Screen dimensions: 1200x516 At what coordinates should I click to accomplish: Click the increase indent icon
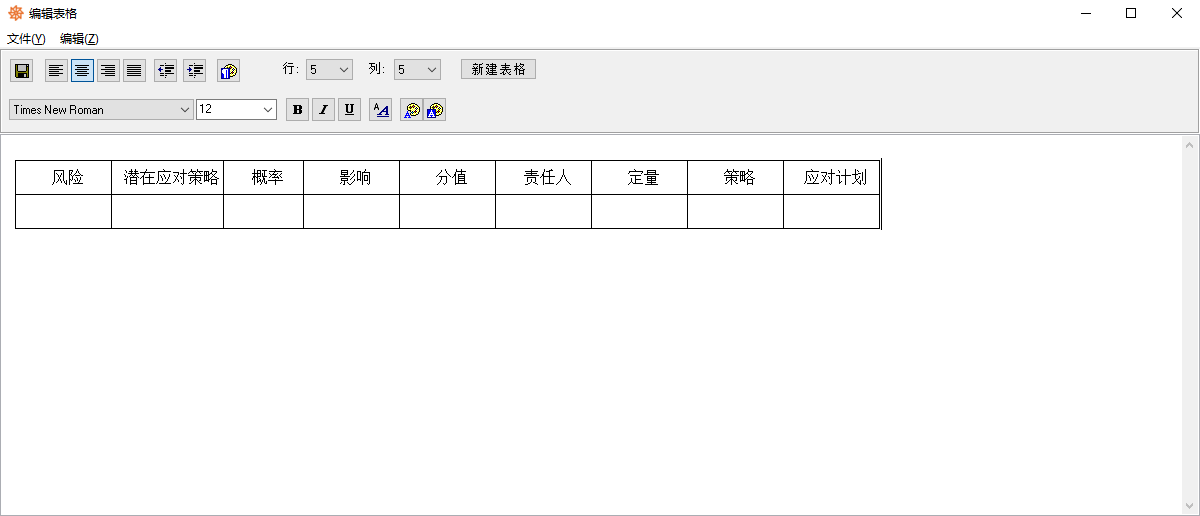[x=194, y=71]
